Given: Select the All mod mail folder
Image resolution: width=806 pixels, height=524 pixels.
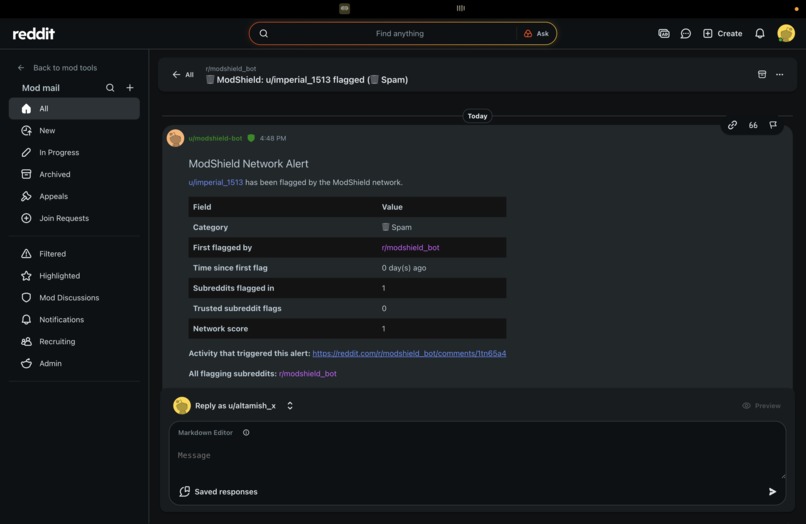Looking at the screenshot, I should [x=74, y=109].
